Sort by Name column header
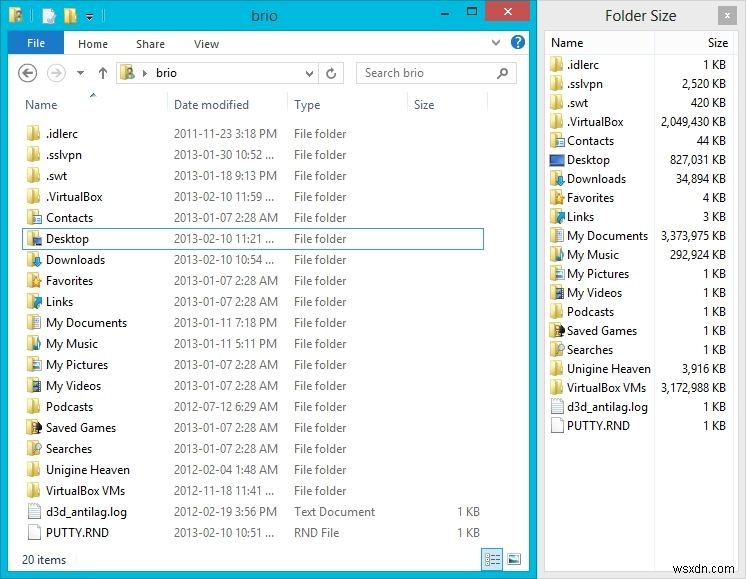Image resolution: width=746 pixels, height=579 pixels. pyautogui.click(x=41, y=105)
